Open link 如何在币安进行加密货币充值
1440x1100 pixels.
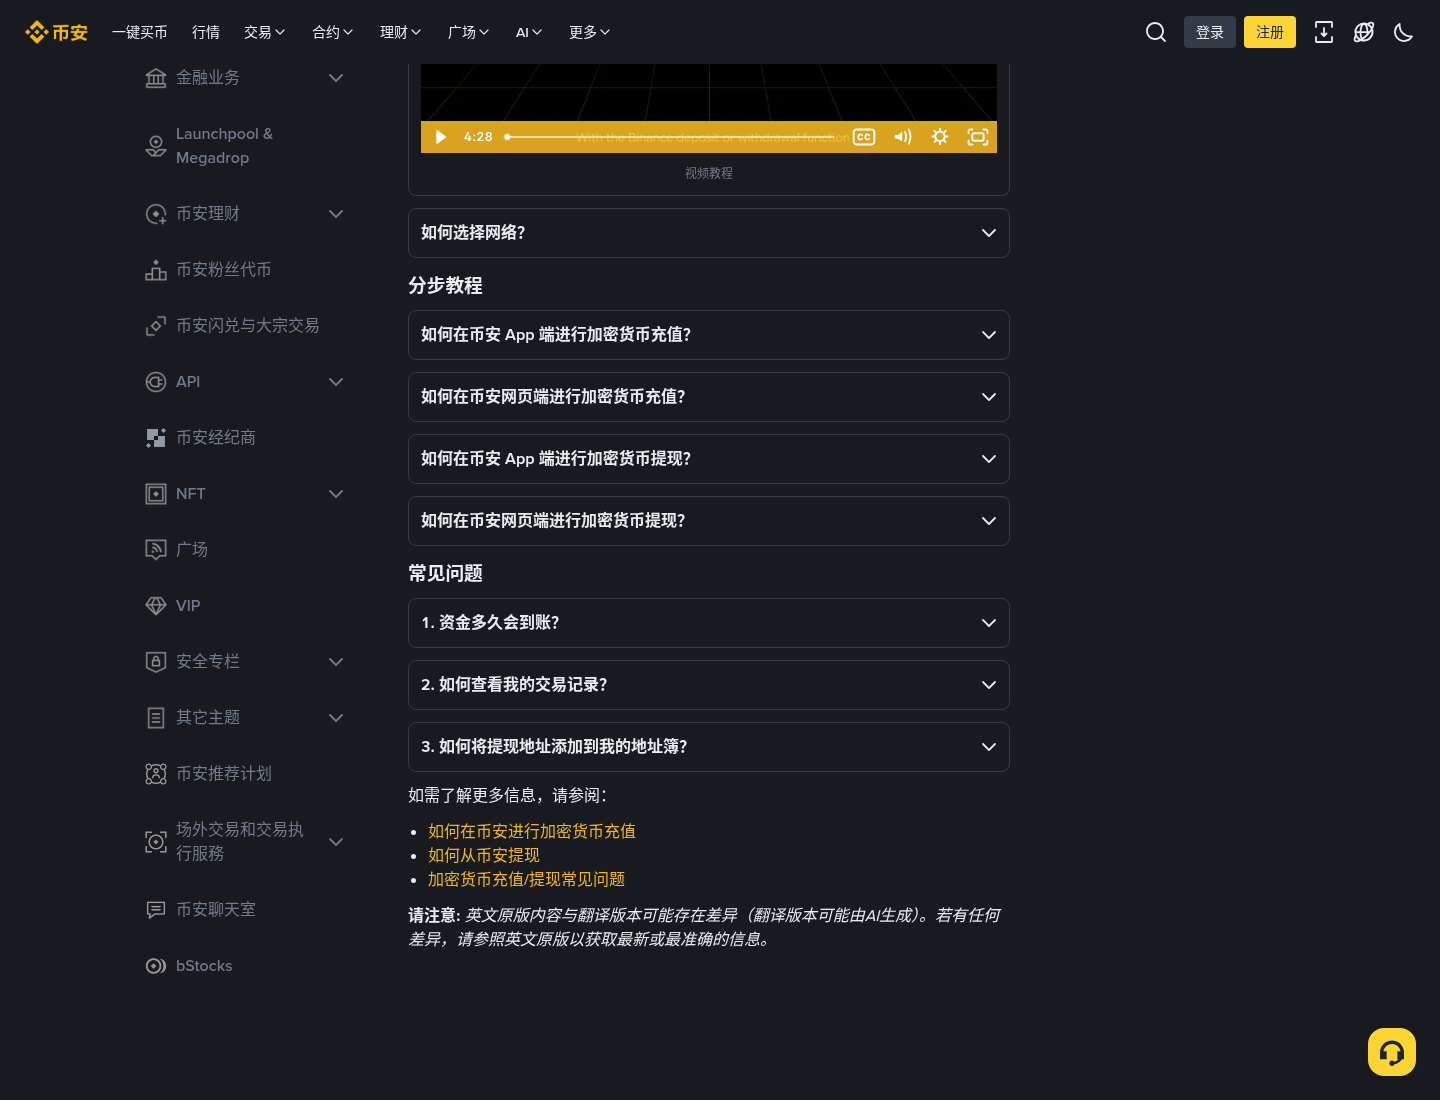[x=532, y=831]
